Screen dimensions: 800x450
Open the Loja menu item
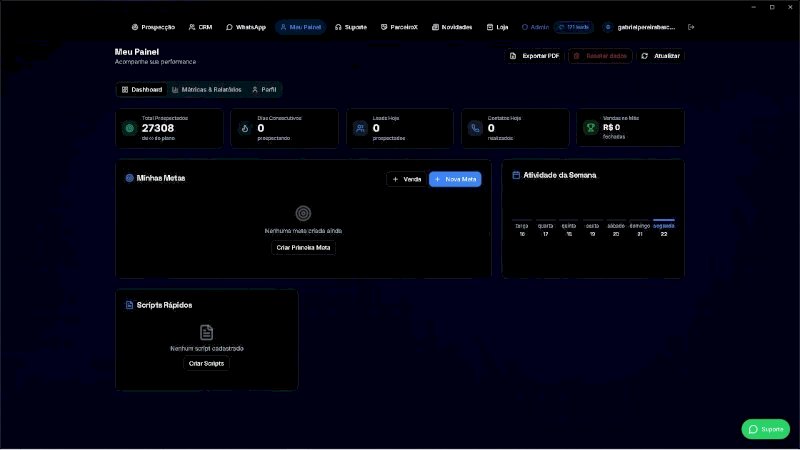[x=497, y=27]
